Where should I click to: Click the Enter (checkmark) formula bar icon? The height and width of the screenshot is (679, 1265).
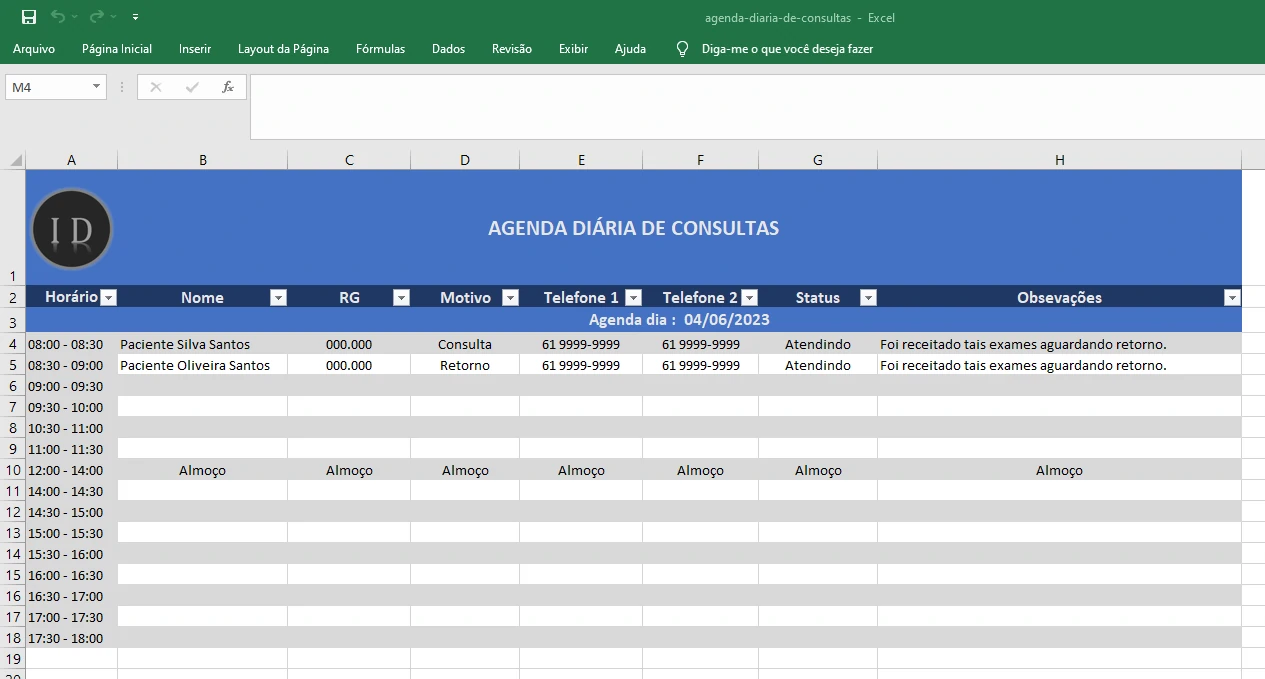190,87
